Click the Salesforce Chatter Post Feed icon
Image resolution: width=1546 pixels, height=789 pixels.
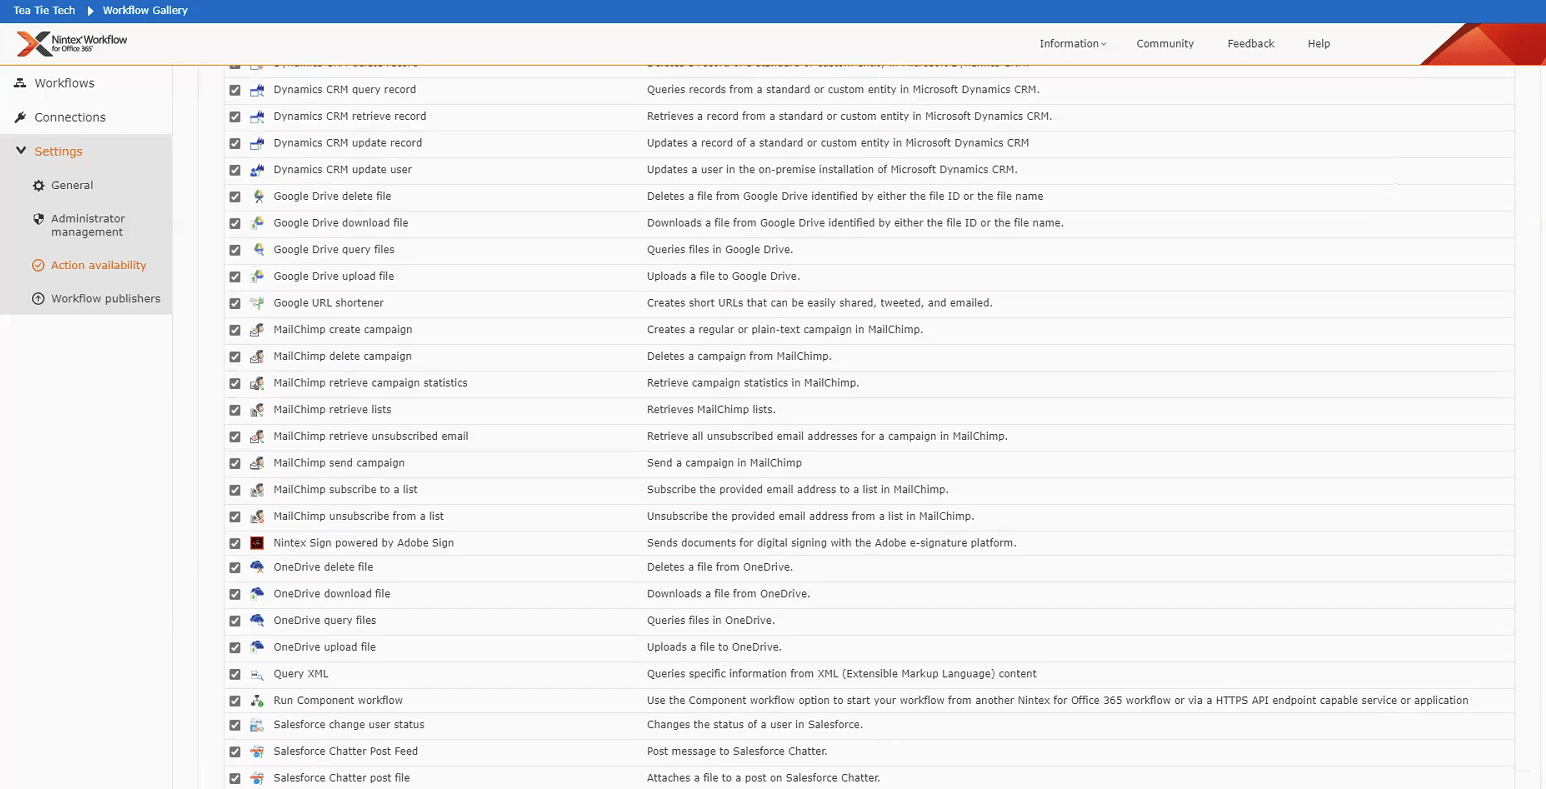[257, 752]
